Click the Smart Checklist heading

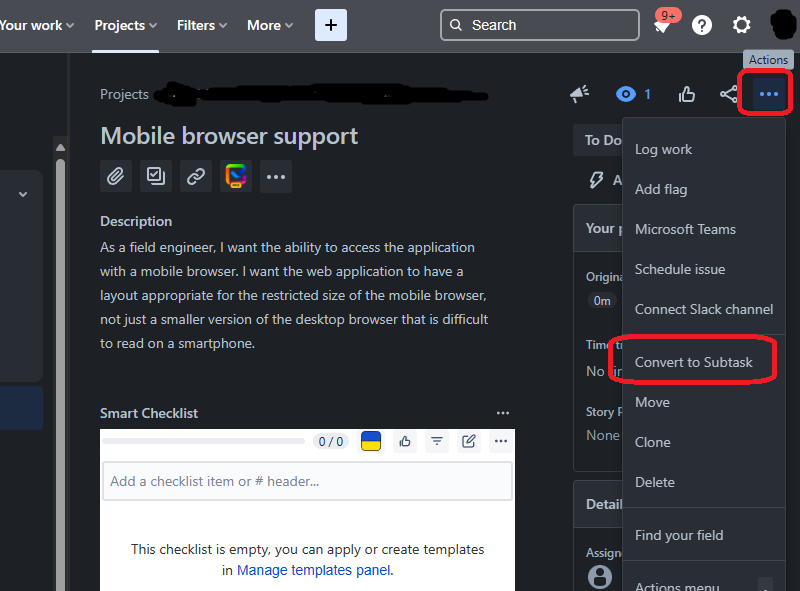pos(149,413)
